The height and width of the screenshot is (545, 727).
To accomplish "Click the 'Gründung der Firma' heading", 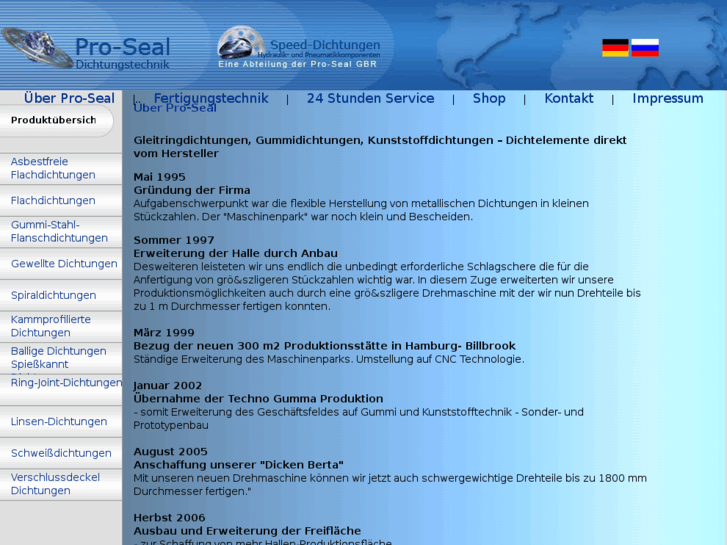I will pos(192,190).
